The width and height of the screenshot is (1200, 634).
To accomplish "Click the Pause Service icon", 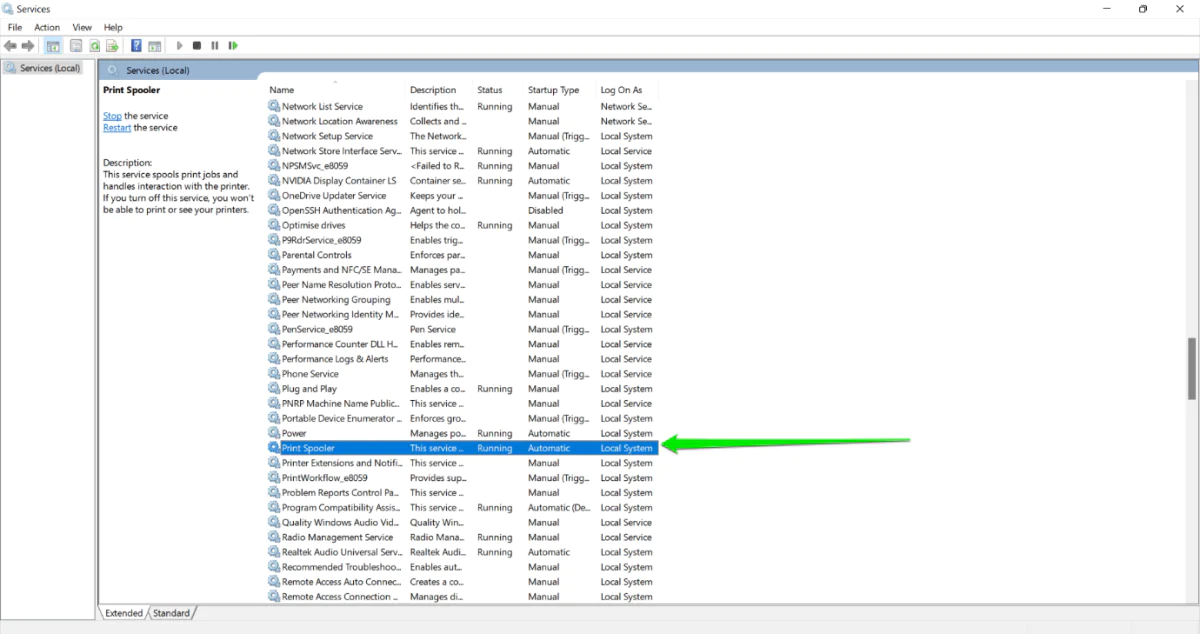I will click(x=214, y=45).
